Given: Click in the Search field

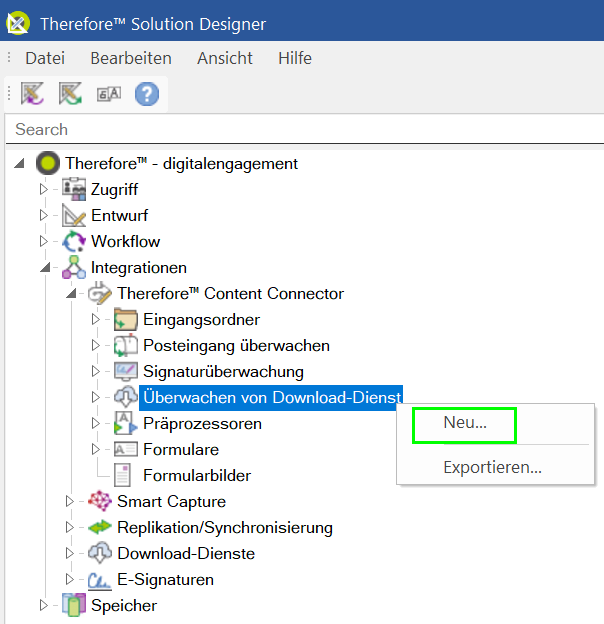Looking at the screenshot, I should point(300,129).
